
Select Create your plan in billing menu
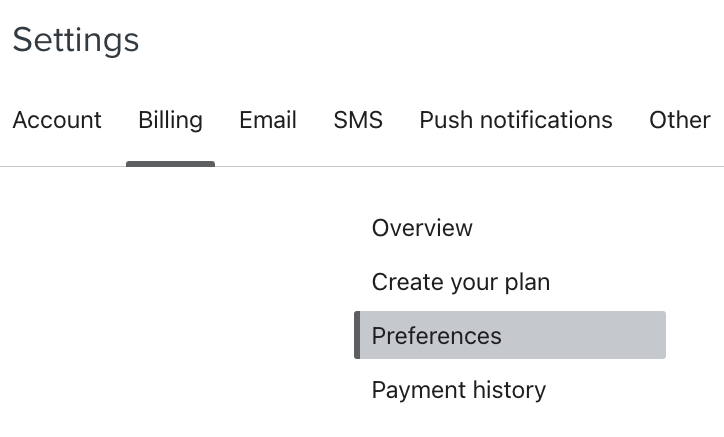click(461, 282)
